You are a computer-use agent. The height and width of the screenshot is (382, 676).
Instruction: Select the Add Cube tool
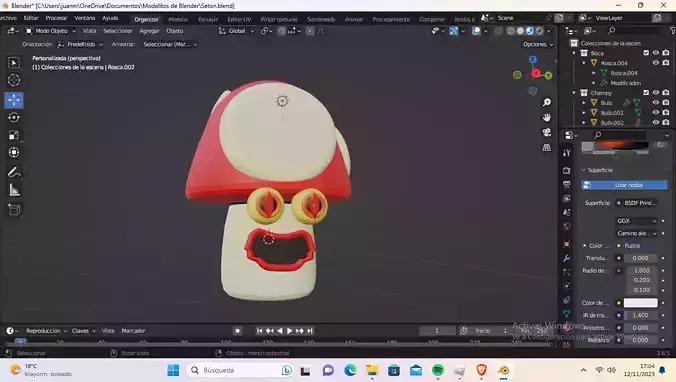tap(14, 210)
